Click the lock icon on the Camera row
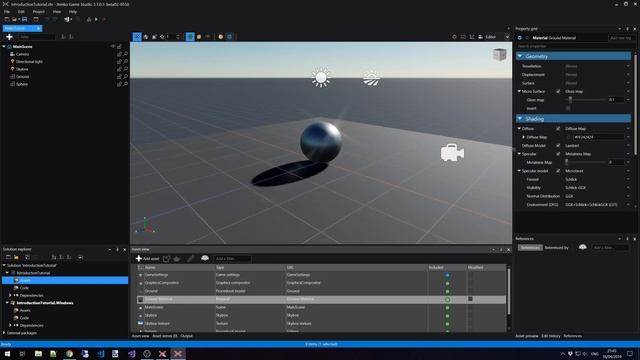Viewport: 640px width, 360px height. pyautogui.click(x=119, y=54)
